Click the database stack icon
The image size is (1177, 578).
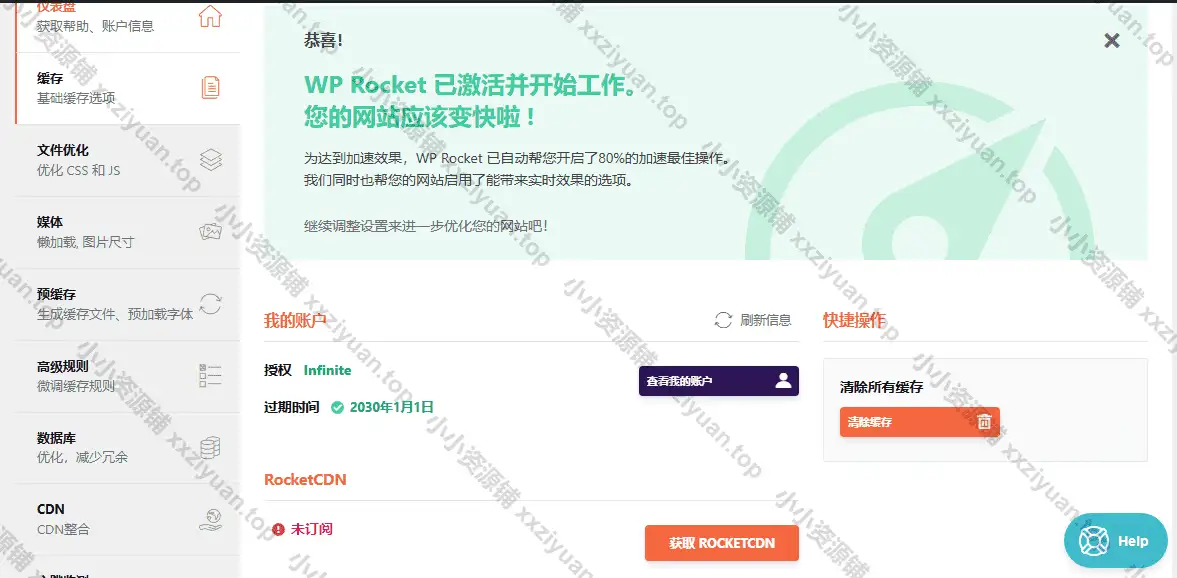(210, 447)
